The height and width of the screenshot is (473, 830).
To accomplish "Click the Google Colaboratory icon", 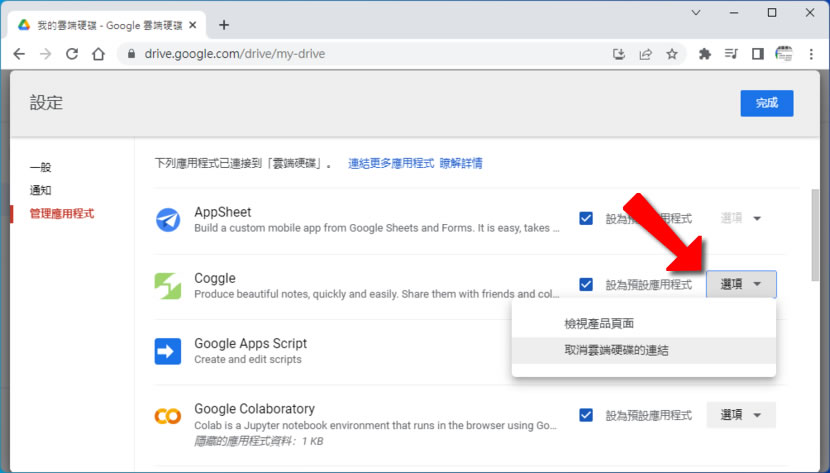I will (168, 416).
